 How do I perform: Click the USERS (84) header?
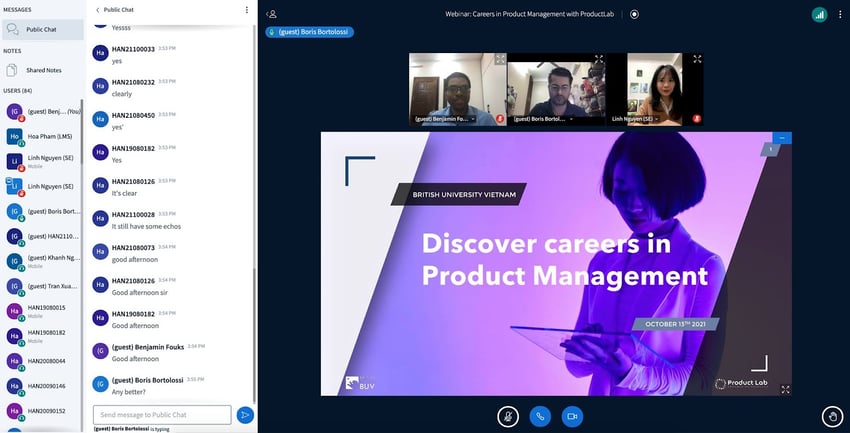tap(17, 91)
